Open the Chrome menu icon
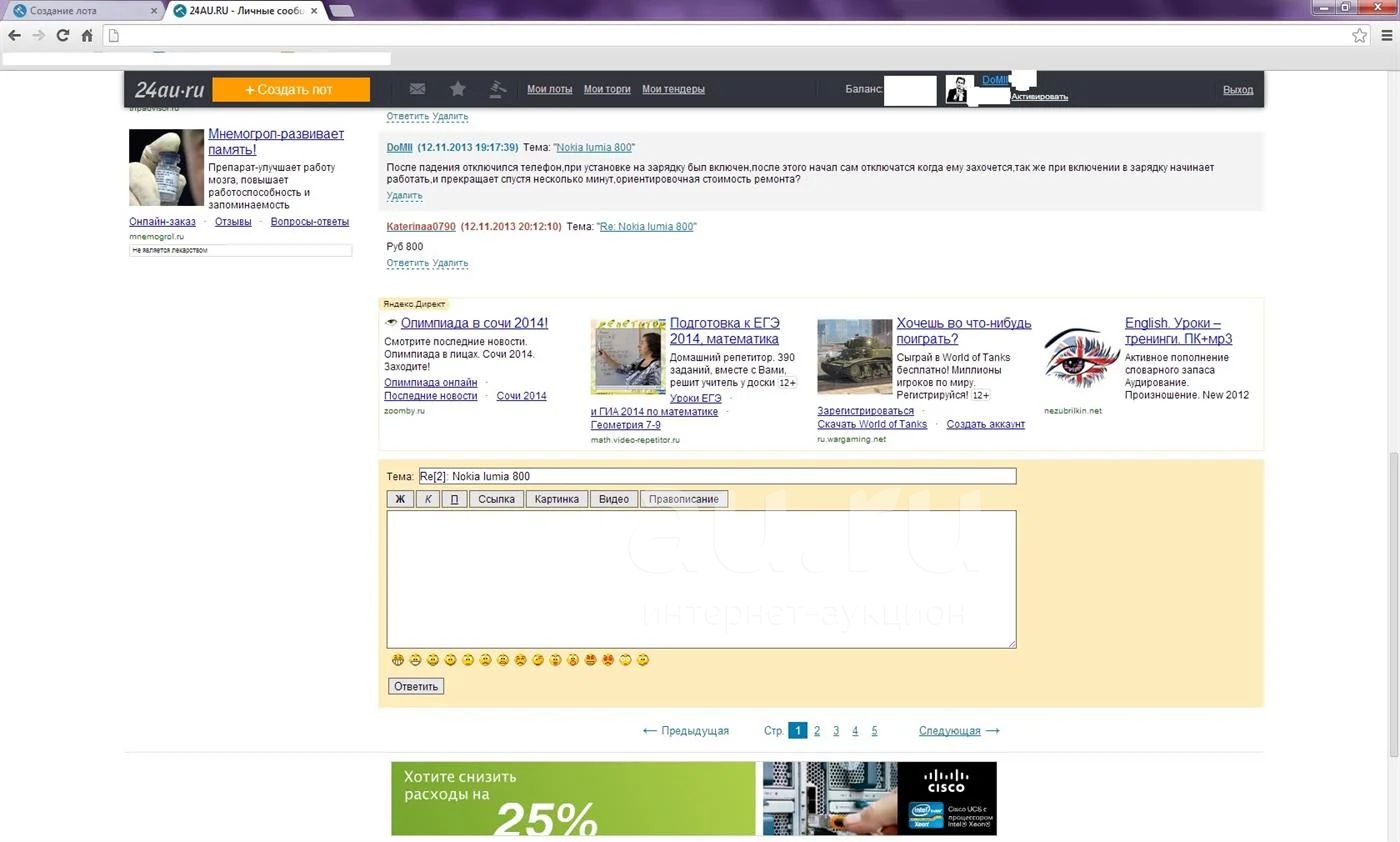The image size is (1400, 842). (1386, 35)
